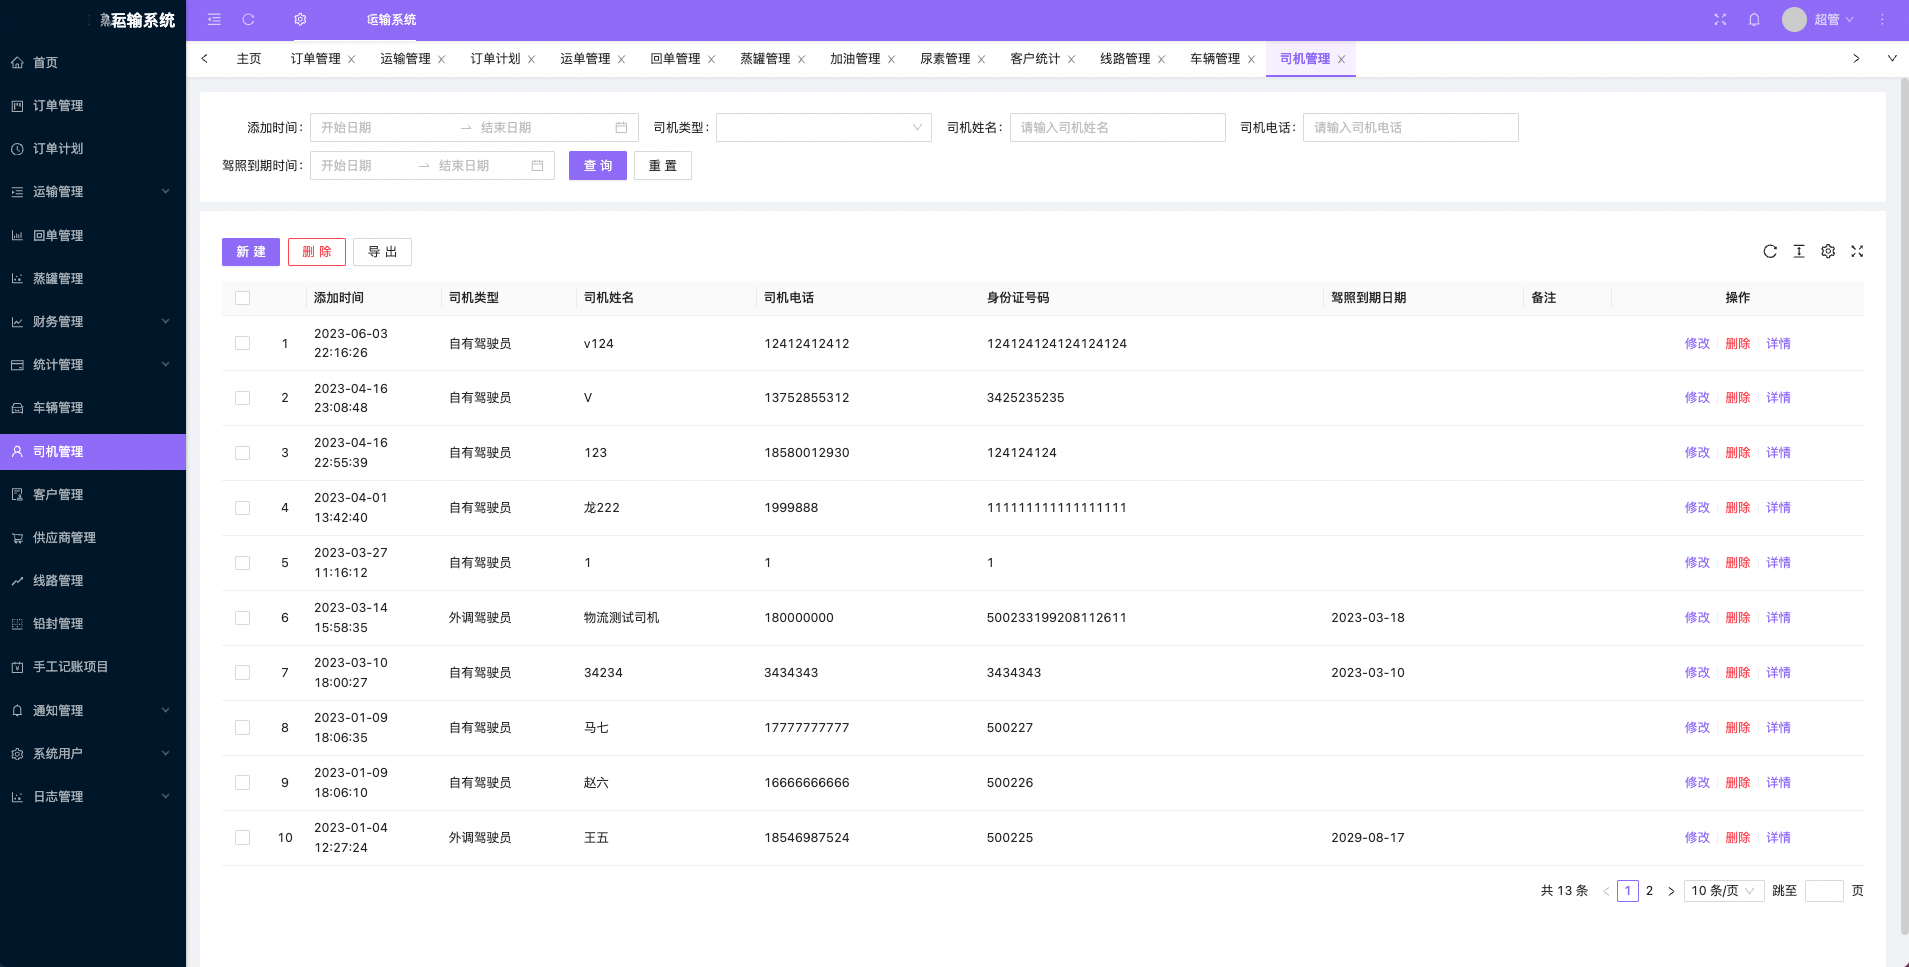Open the 司机类型 dropdown

pos(824,127)
